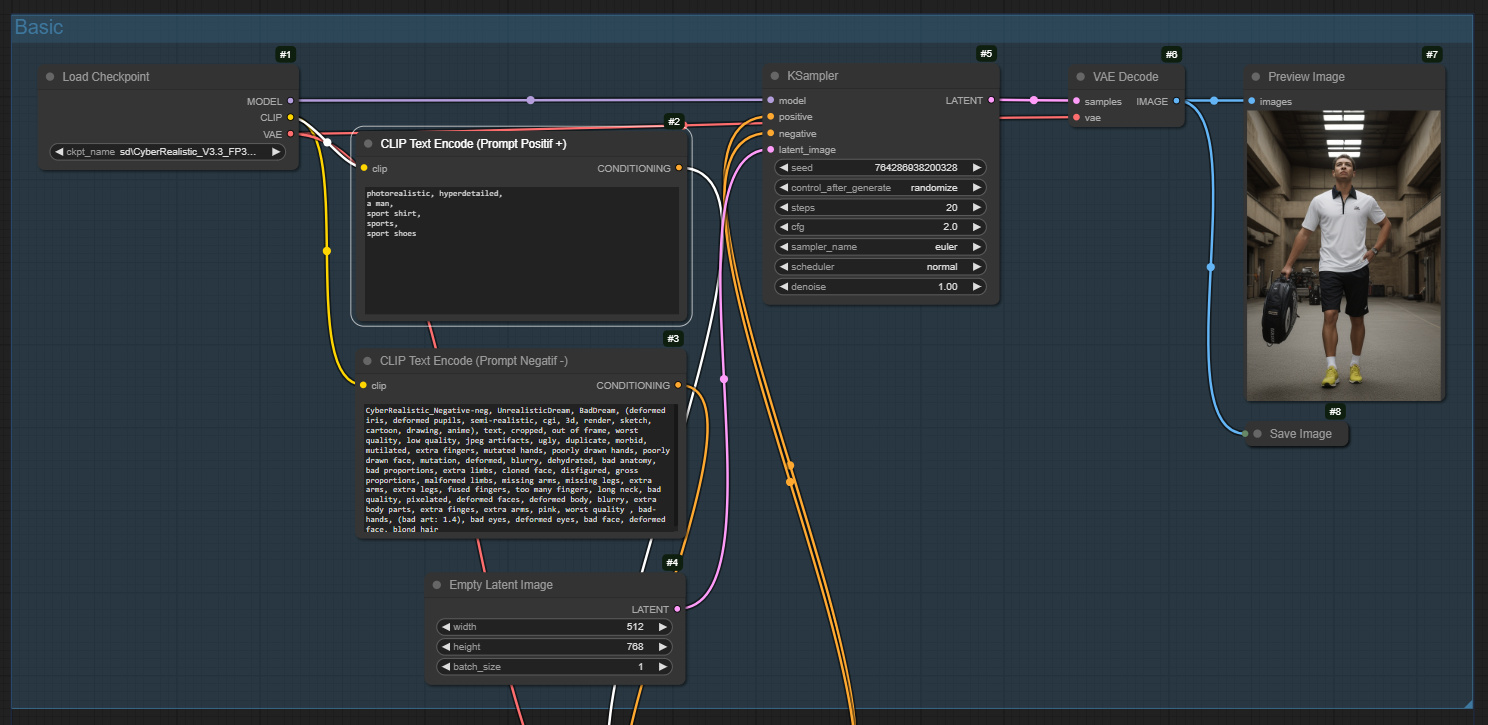The image size is (1488, 725).
Task: Click the CLIP output dot on Load Checkpoint
Action: [x=290, y=117]
